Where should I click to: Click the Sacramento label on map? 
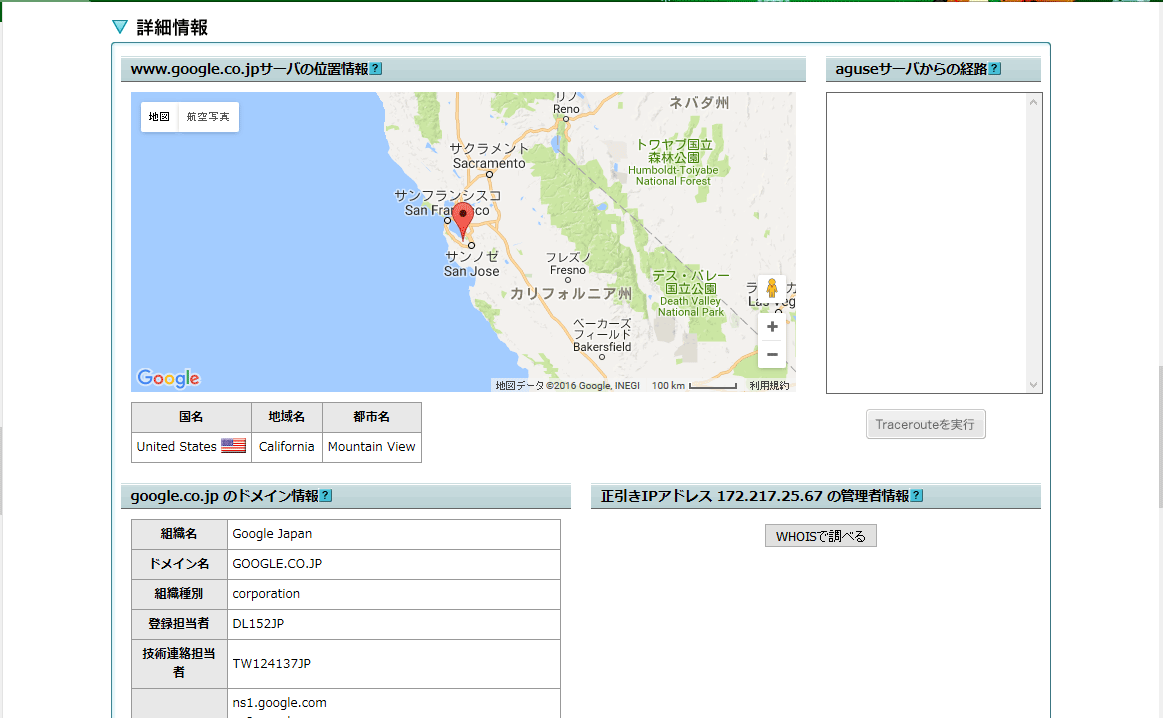point(489,163)
